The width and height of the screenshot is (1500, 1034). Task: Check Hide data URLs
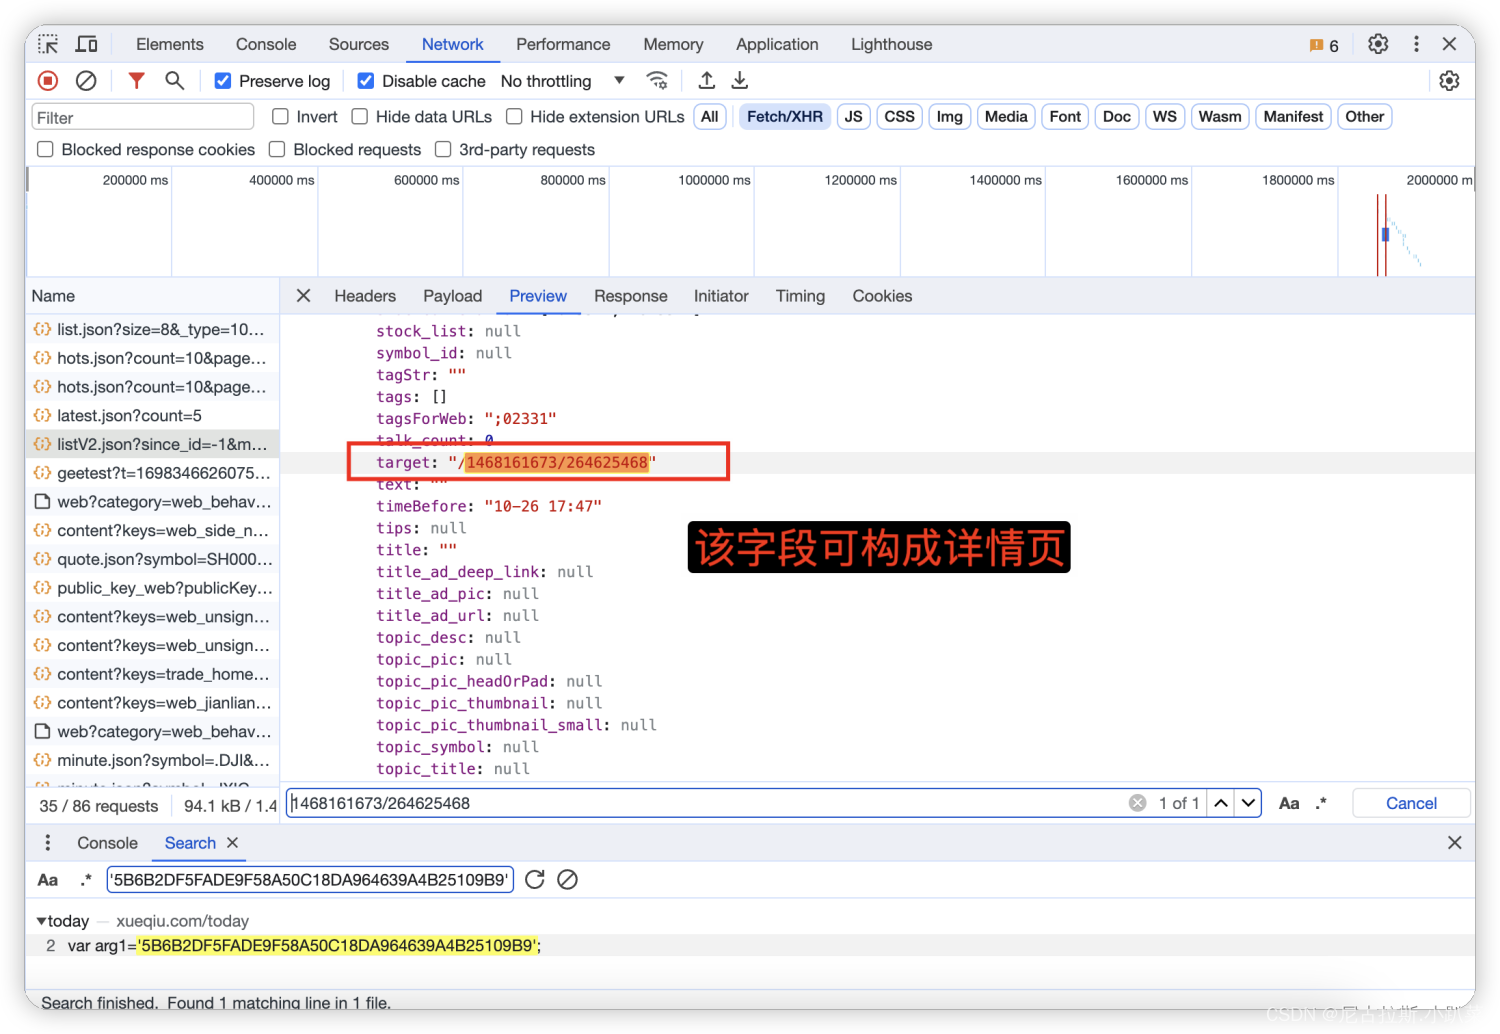click(360, 117)
